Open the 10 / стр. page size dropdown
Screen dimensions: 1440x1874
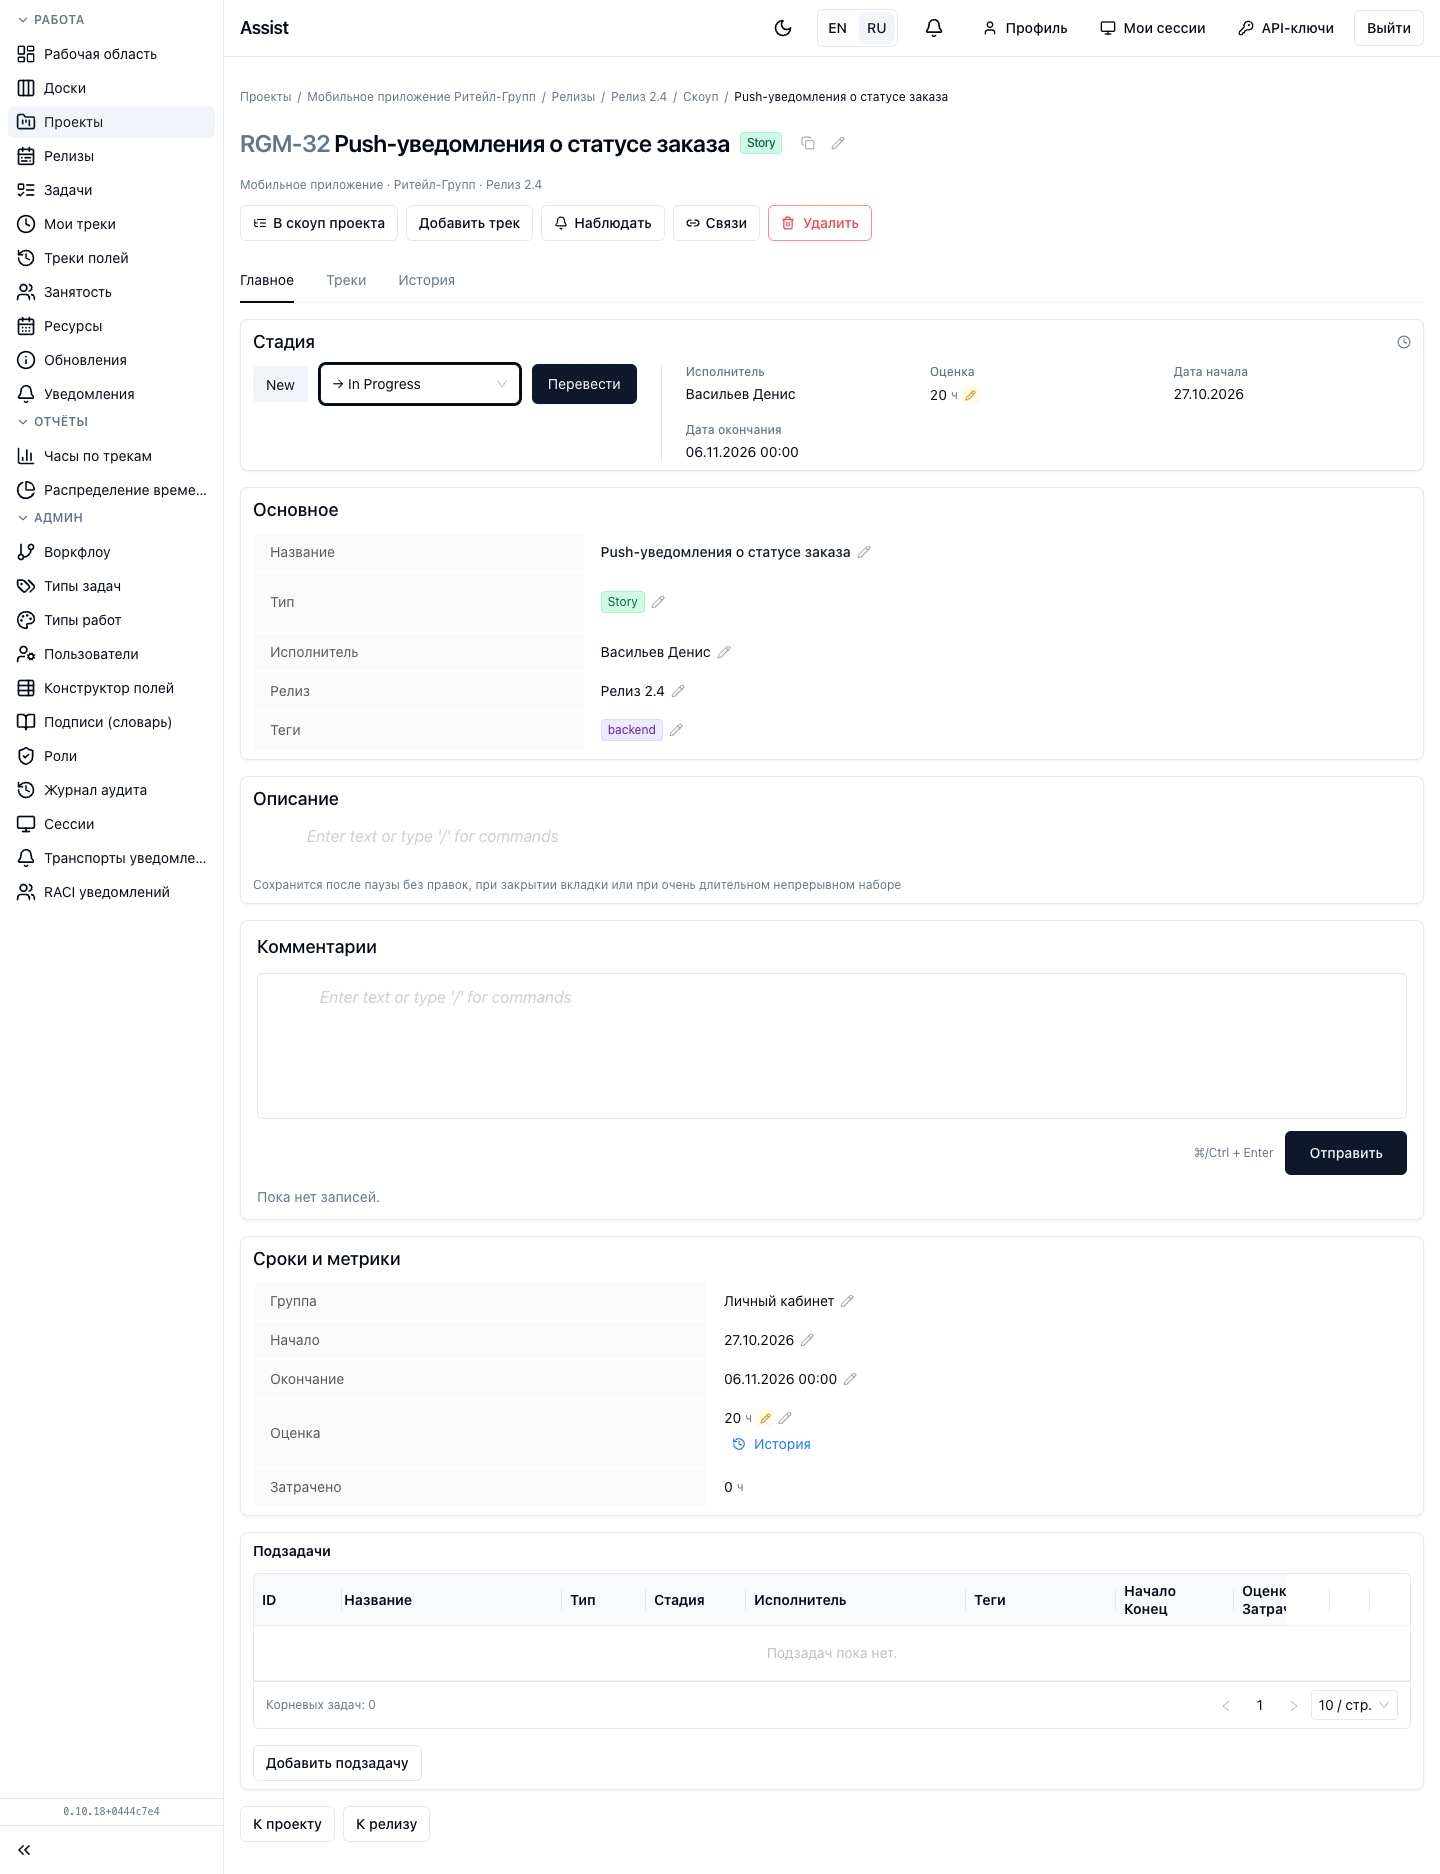1354,1705
